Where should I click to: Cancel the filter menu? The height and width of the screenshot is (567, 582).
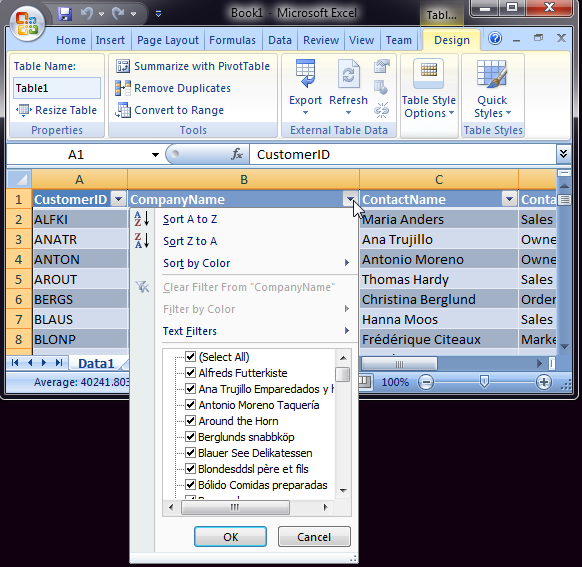[314, 537]
